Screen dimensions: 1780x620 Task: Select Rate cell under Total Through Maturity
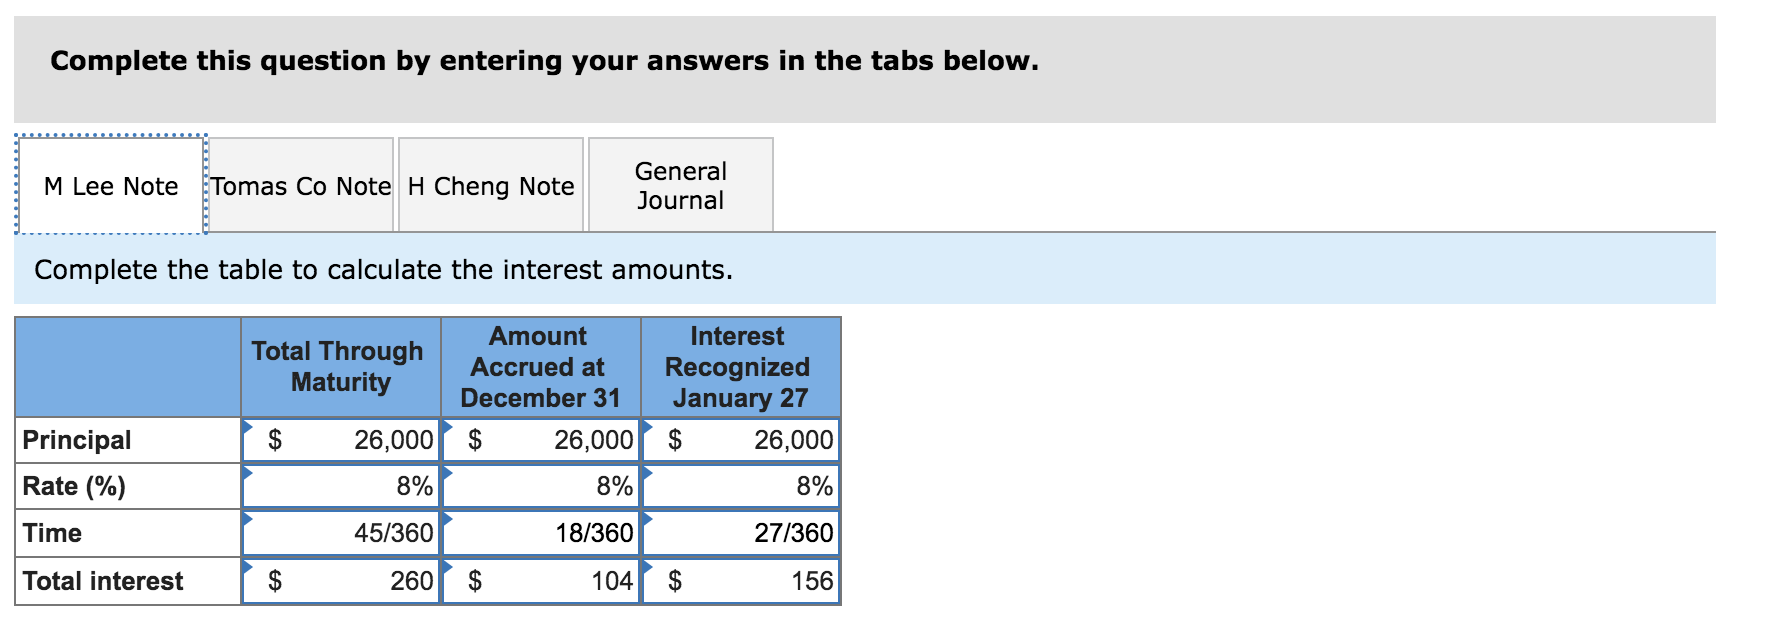click(x=341, y=486)
